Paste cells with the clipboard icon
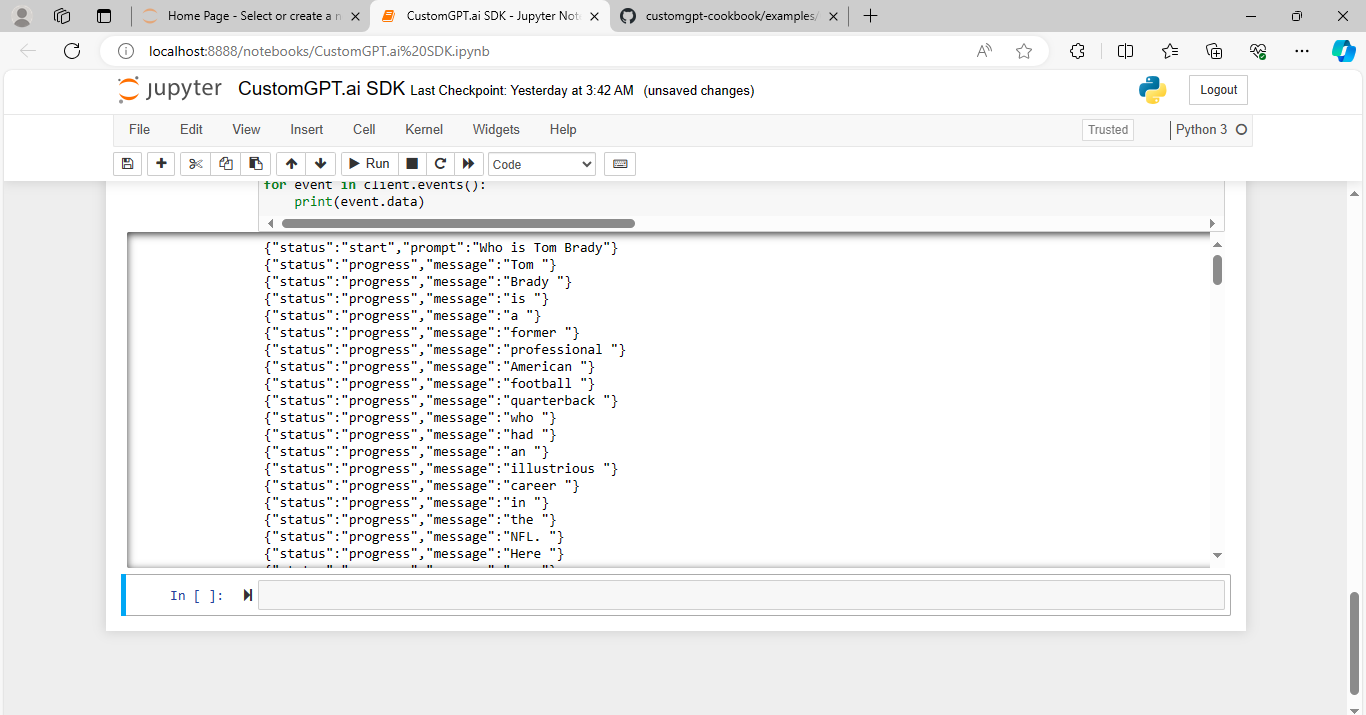The width and height of the screenshot is (1366, 715). pyautogui.click(x=255, y=163)
